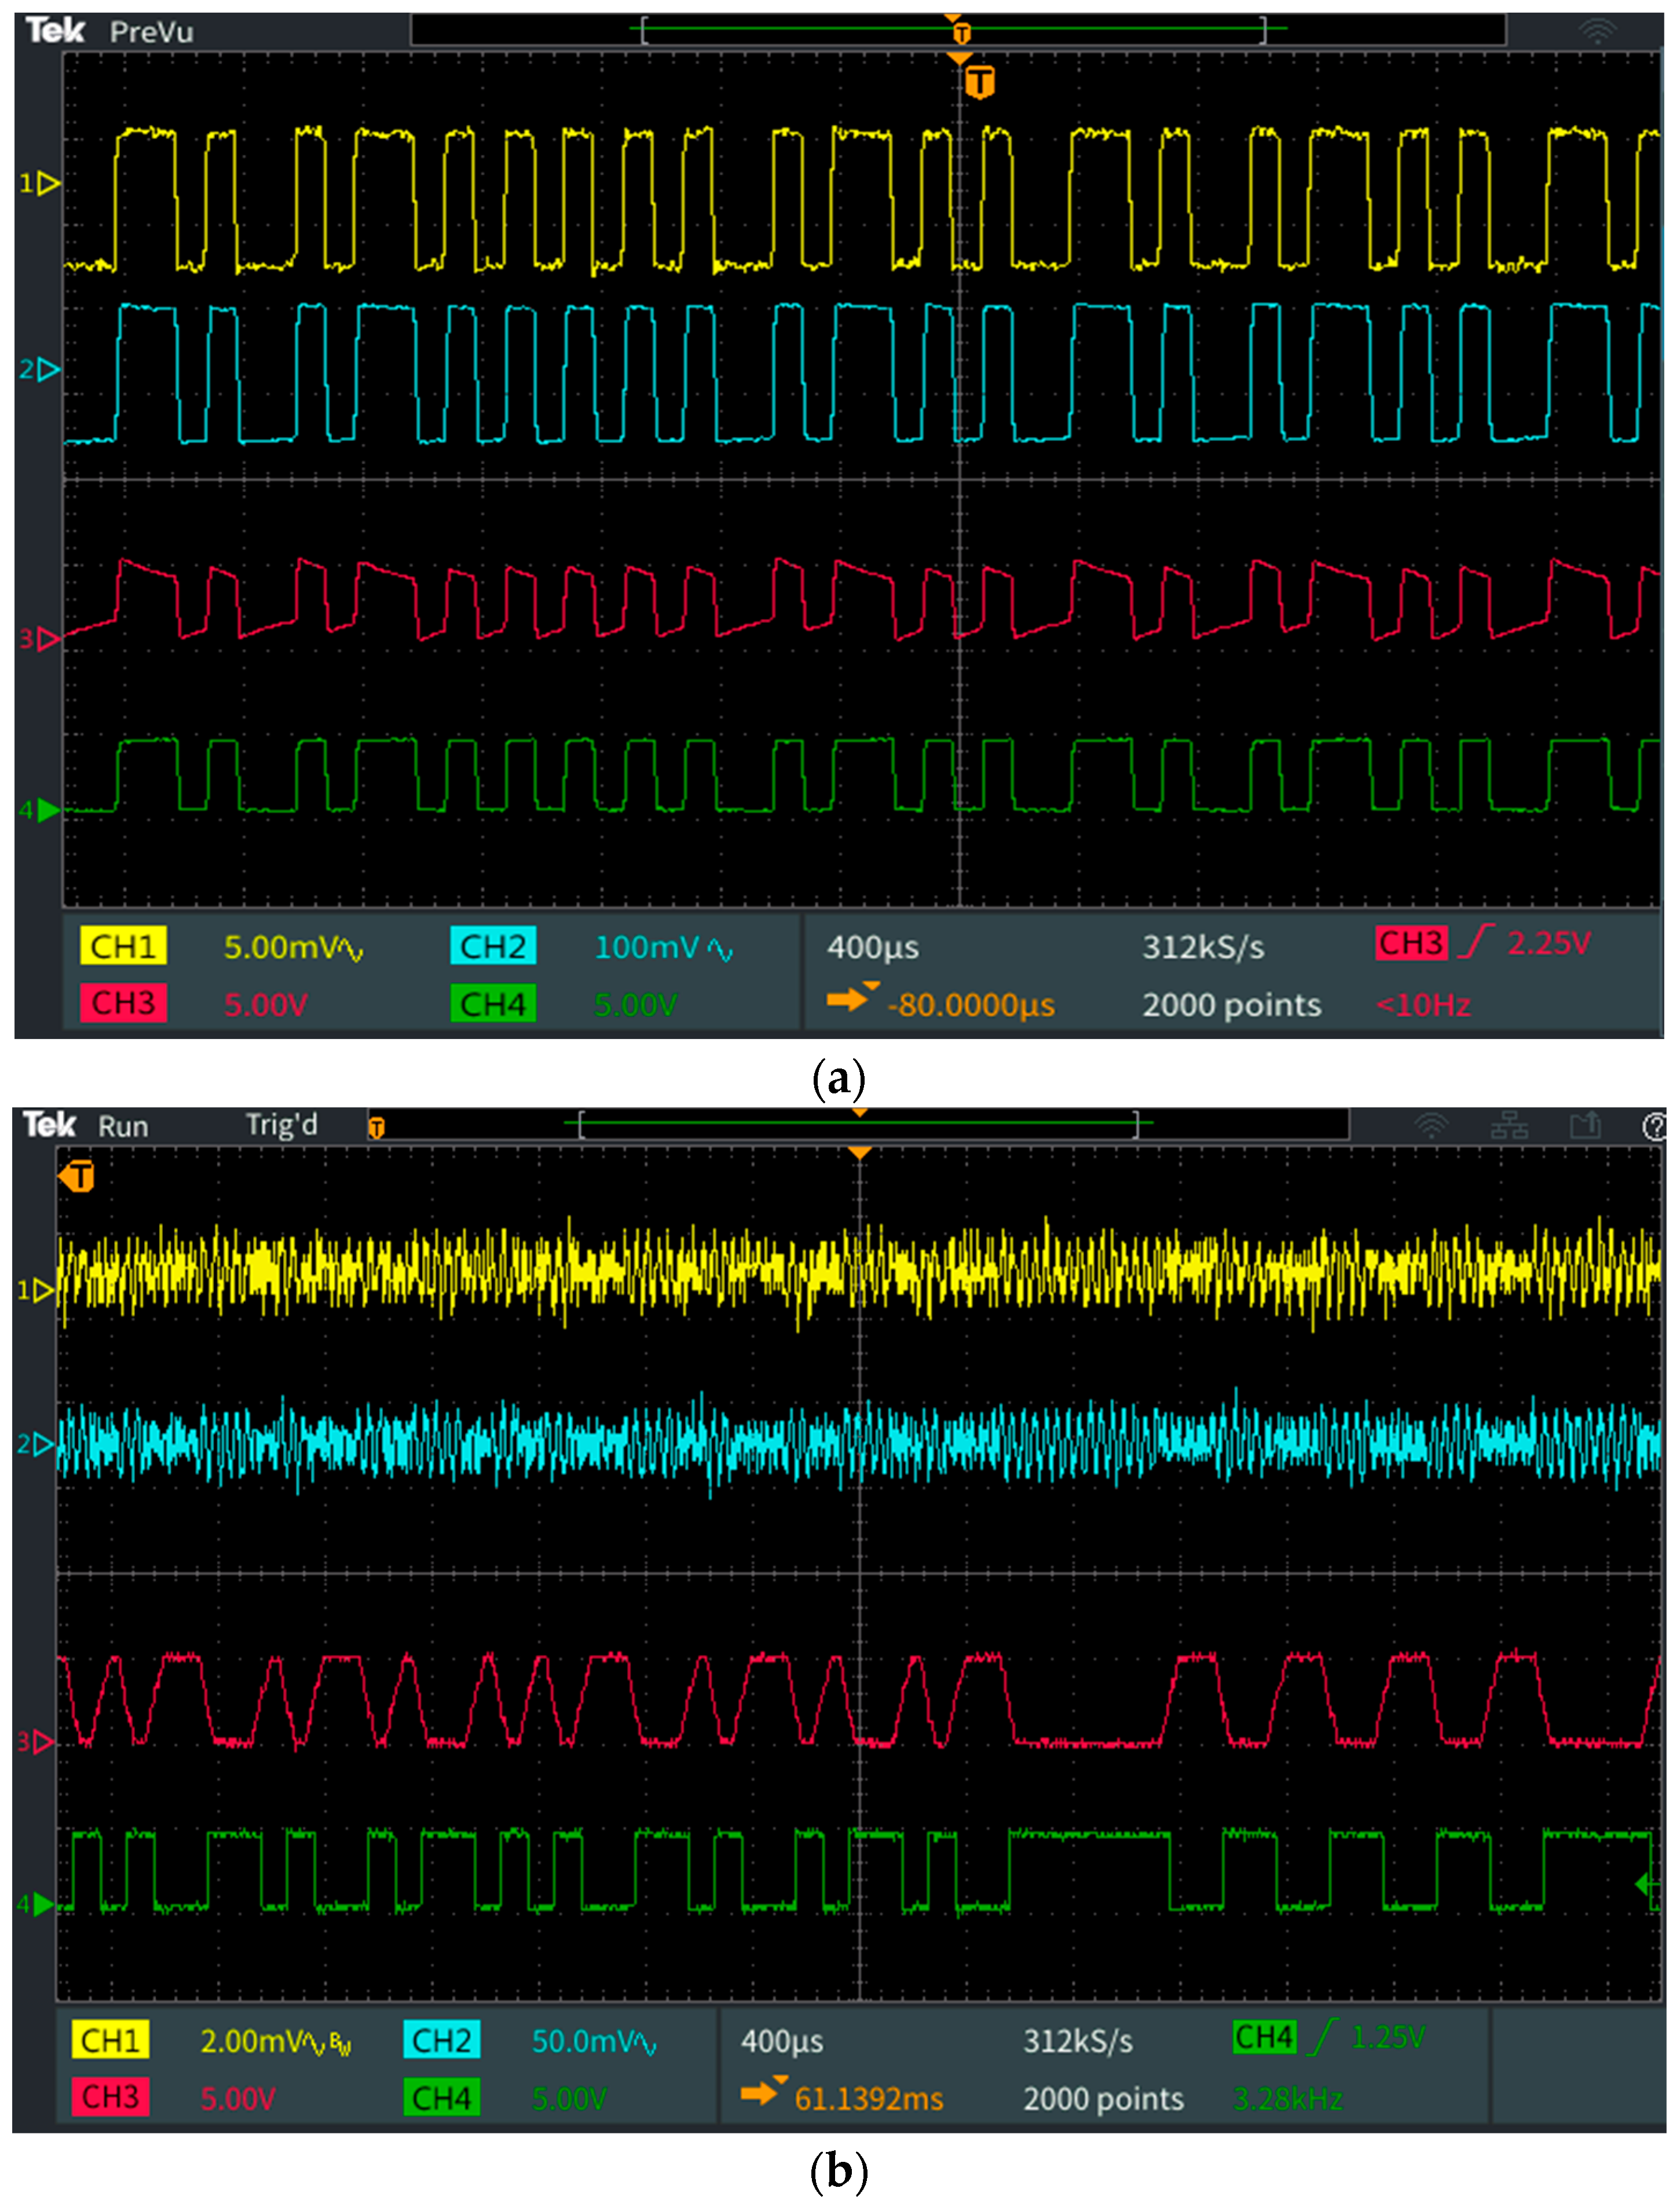Viewport: 1680px width, 2203px height.
Task: Click 312kS/s sample rate in panel (a)
Action: [x=1203, y=947]
